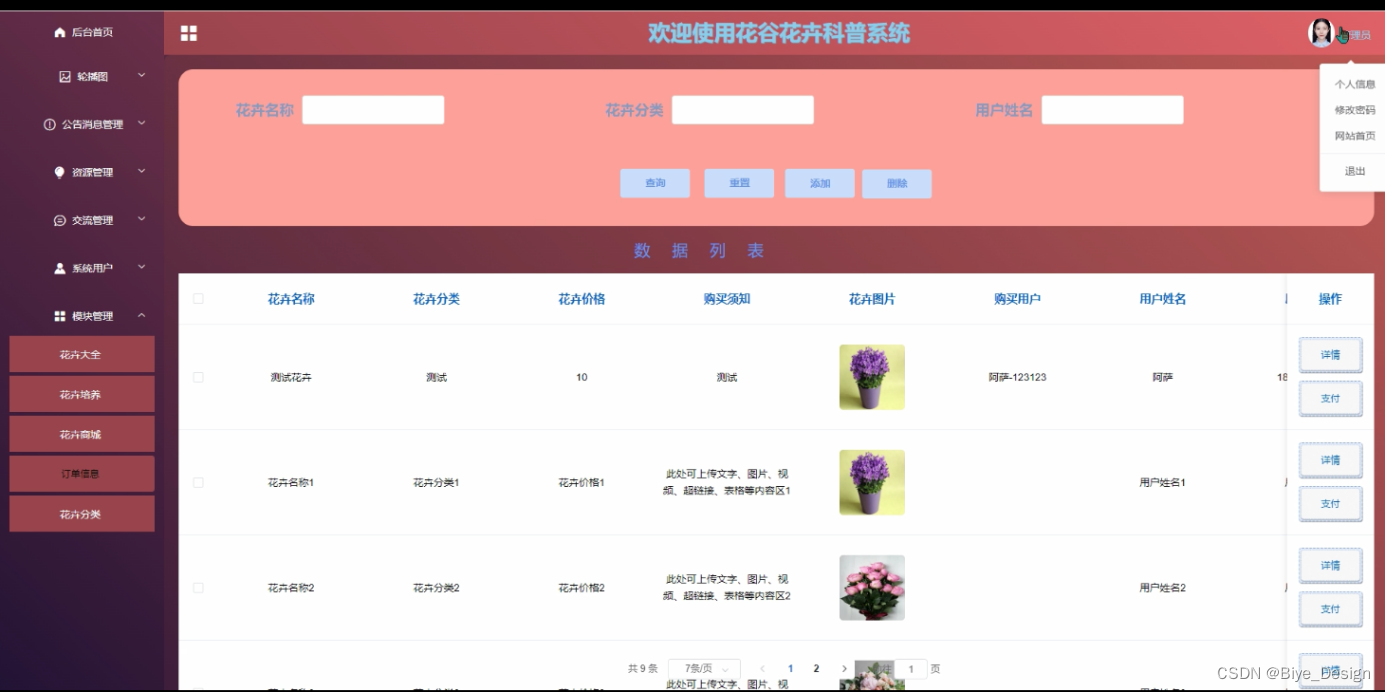Expand the 资源管理 menu chevron
The height and width of the screenshot is (692, 1385).
141,171
